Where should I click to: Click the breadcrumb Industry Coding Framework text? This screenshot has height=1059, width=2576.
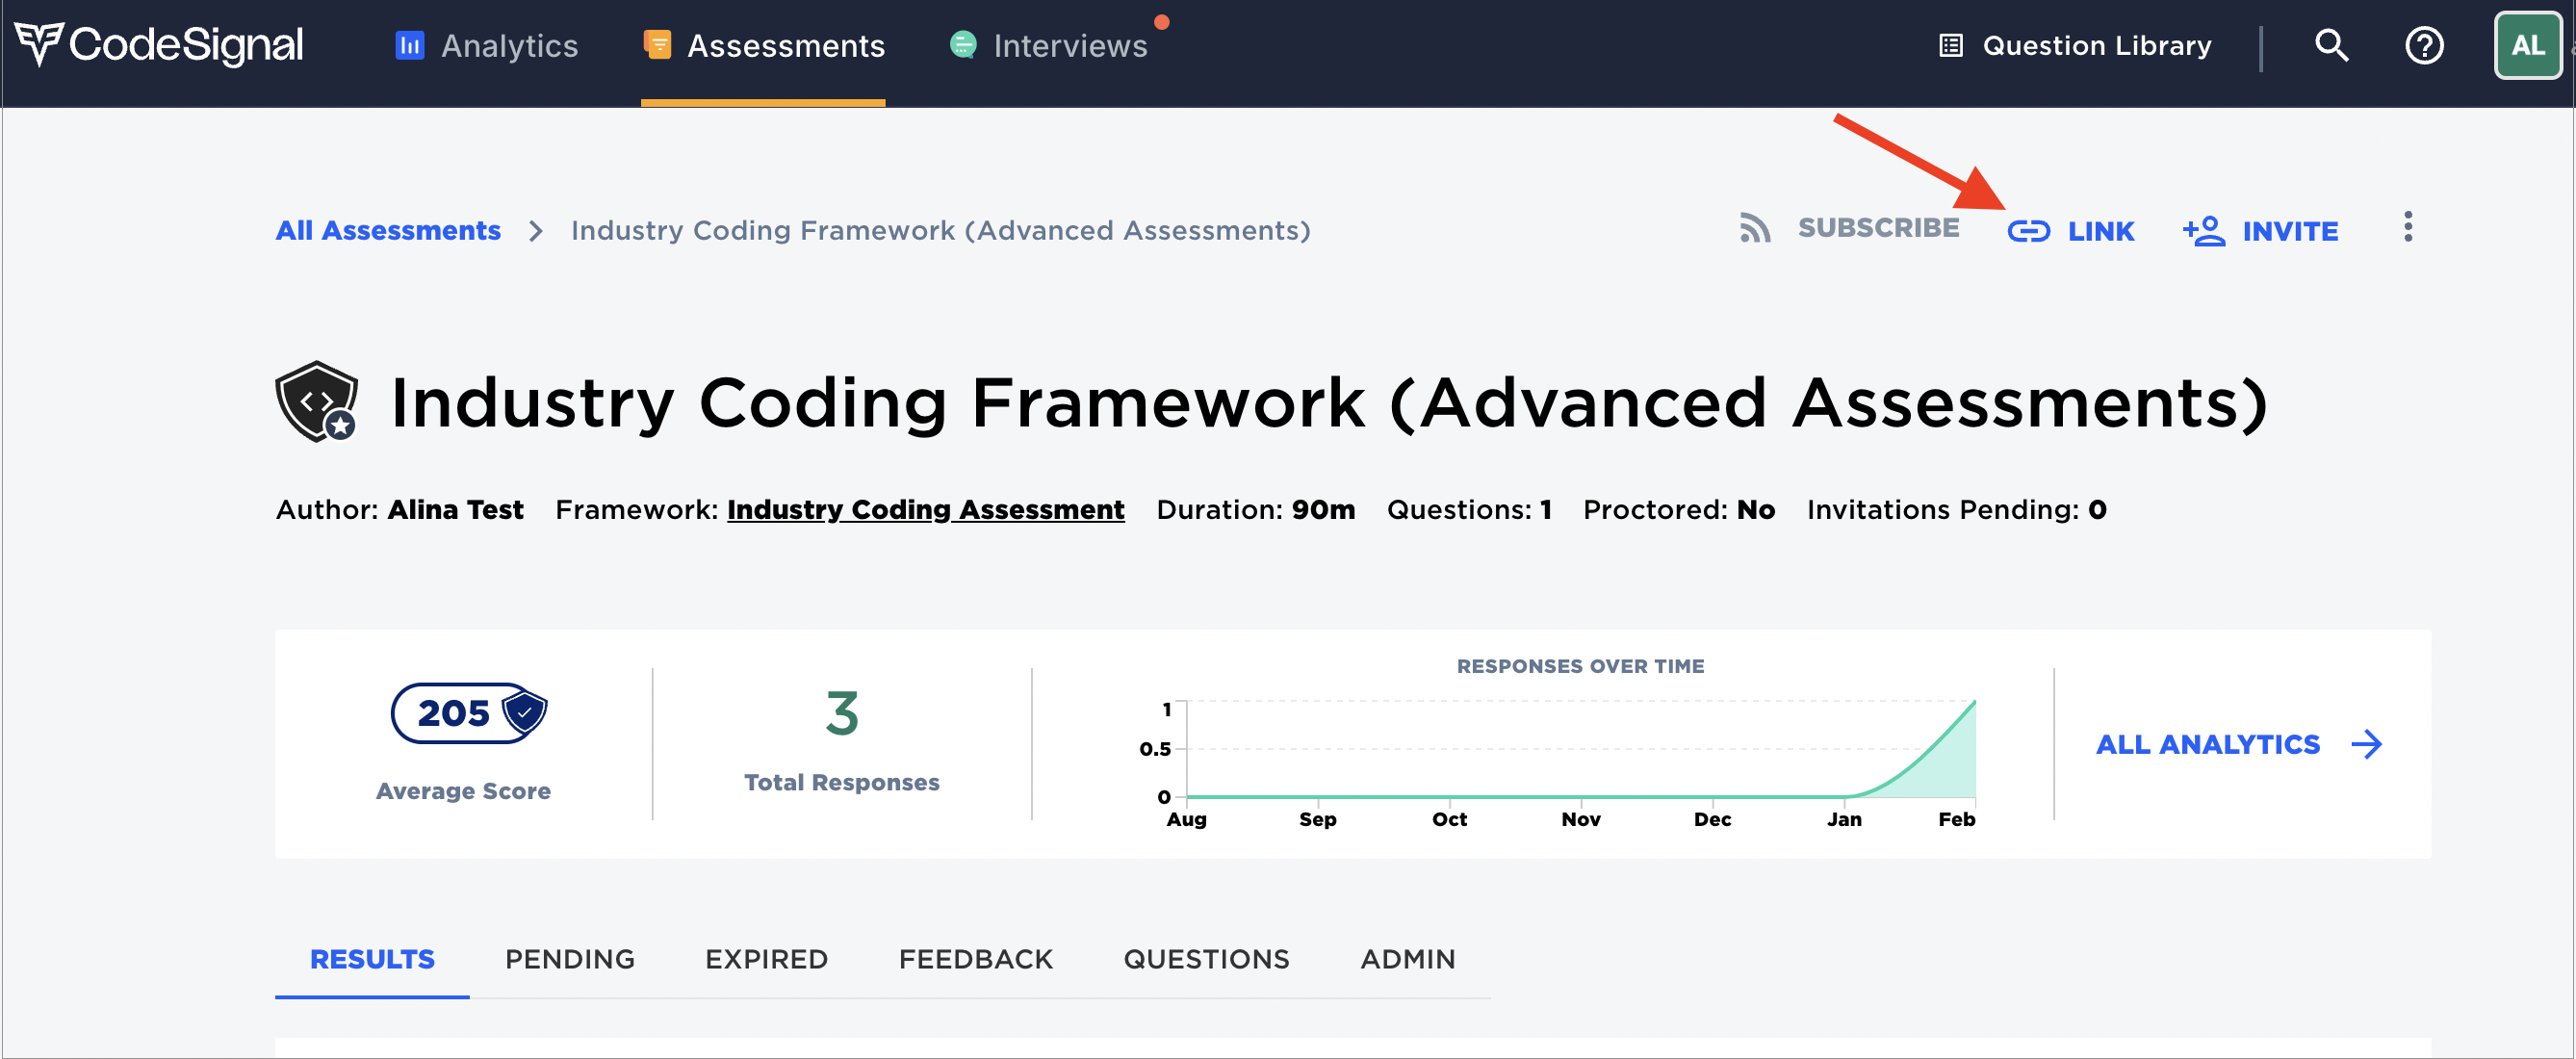(x=940, y=230)
